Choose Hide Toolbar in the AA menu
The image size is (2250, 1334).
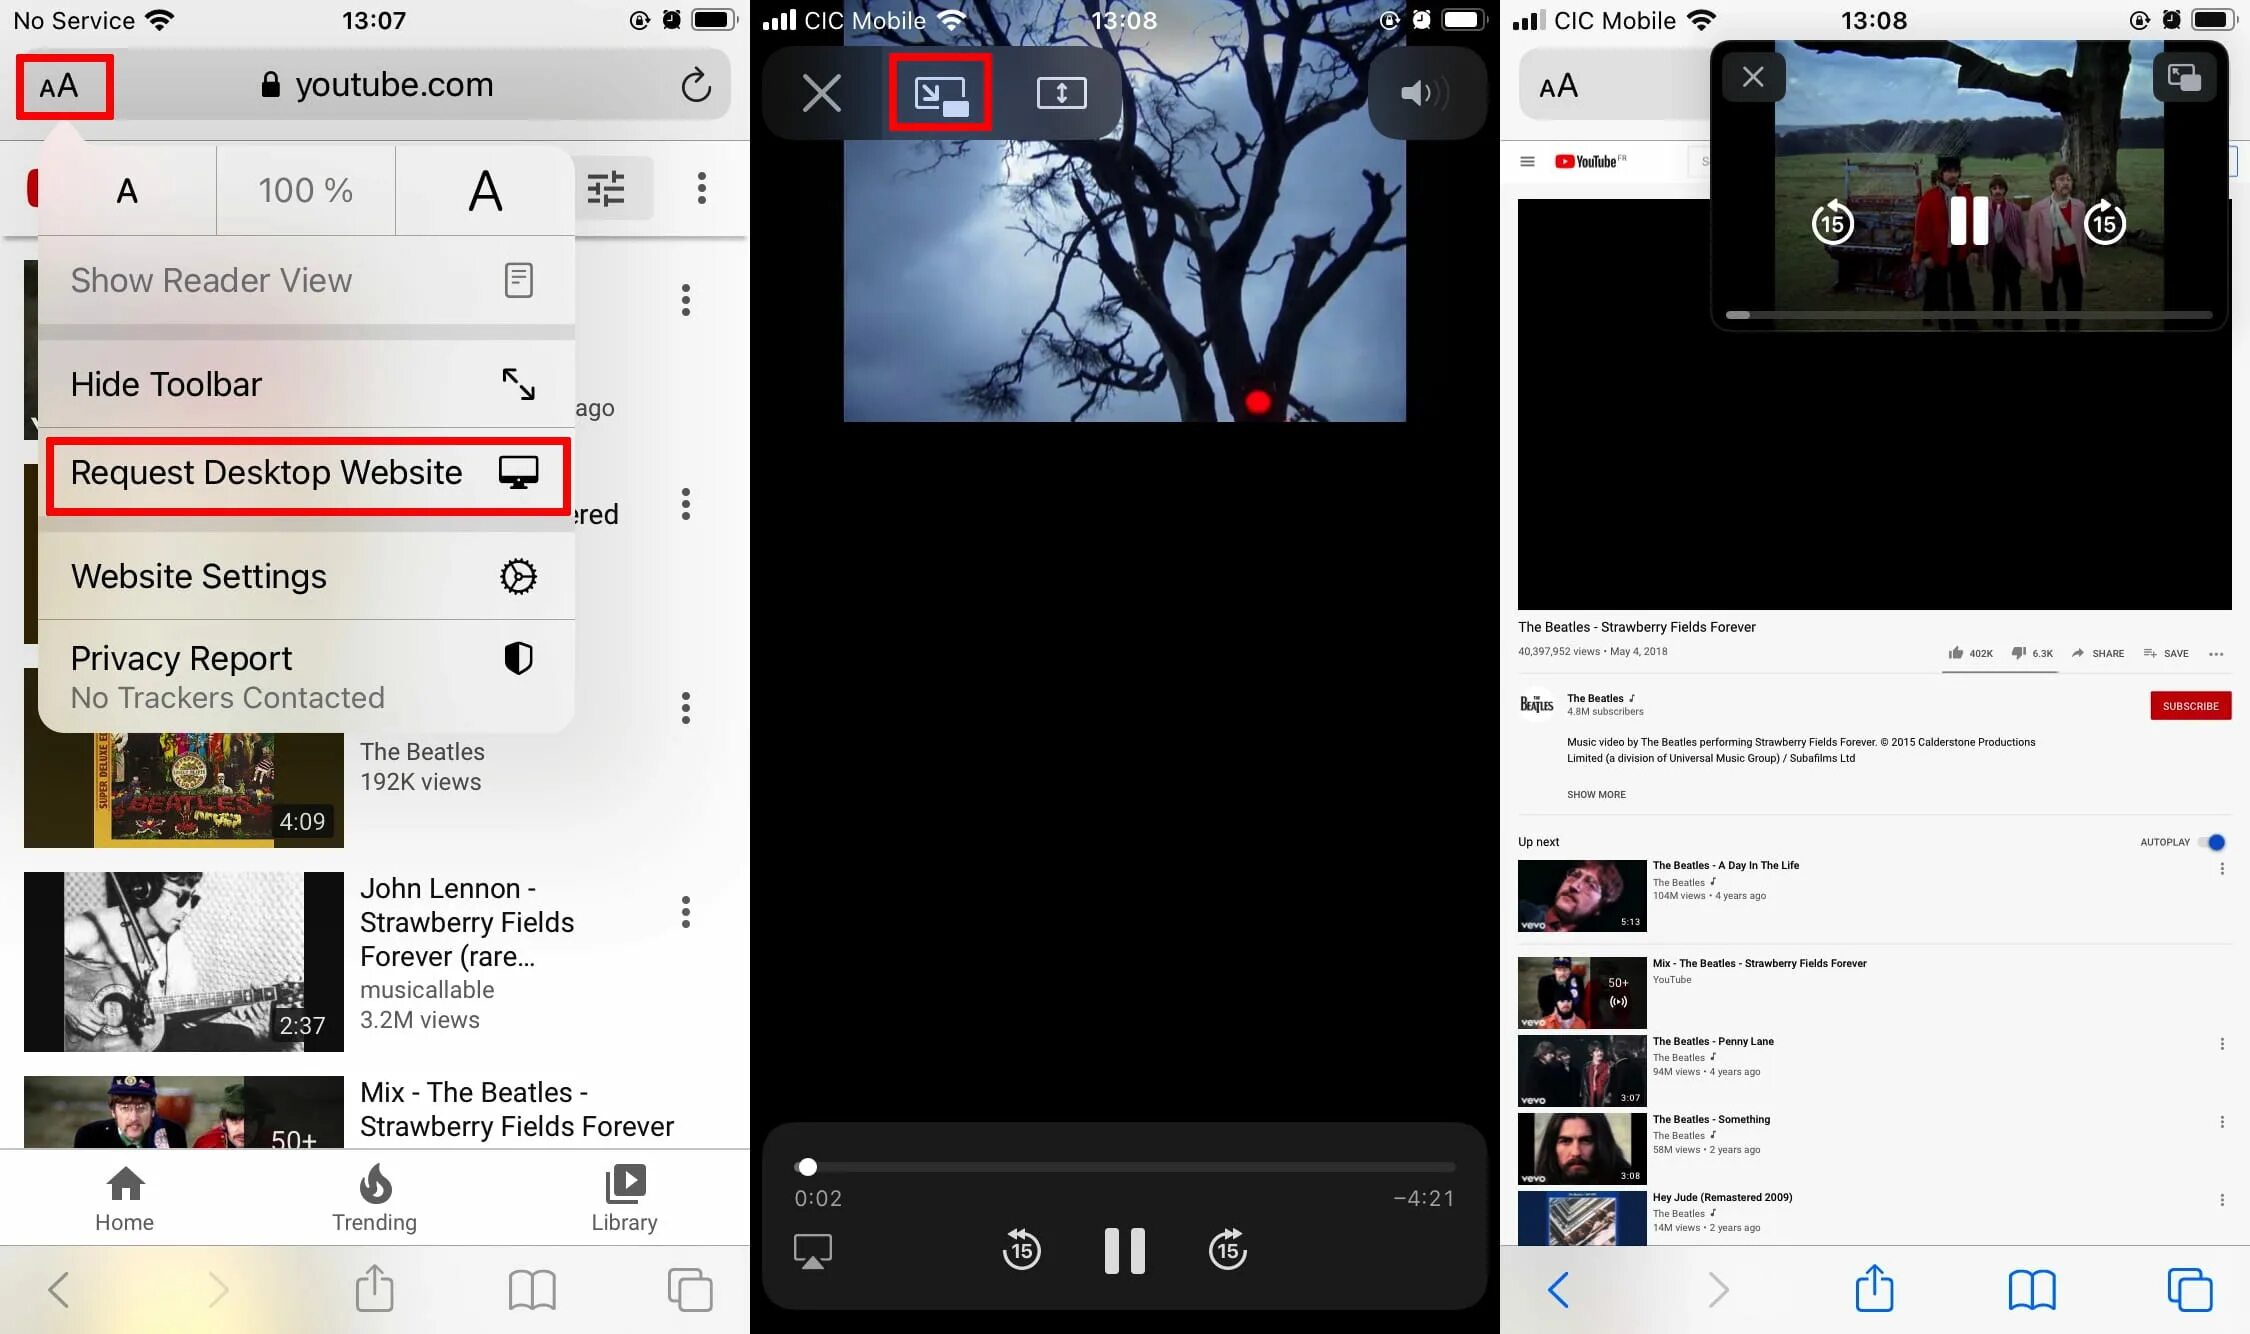tap(306, 384)
